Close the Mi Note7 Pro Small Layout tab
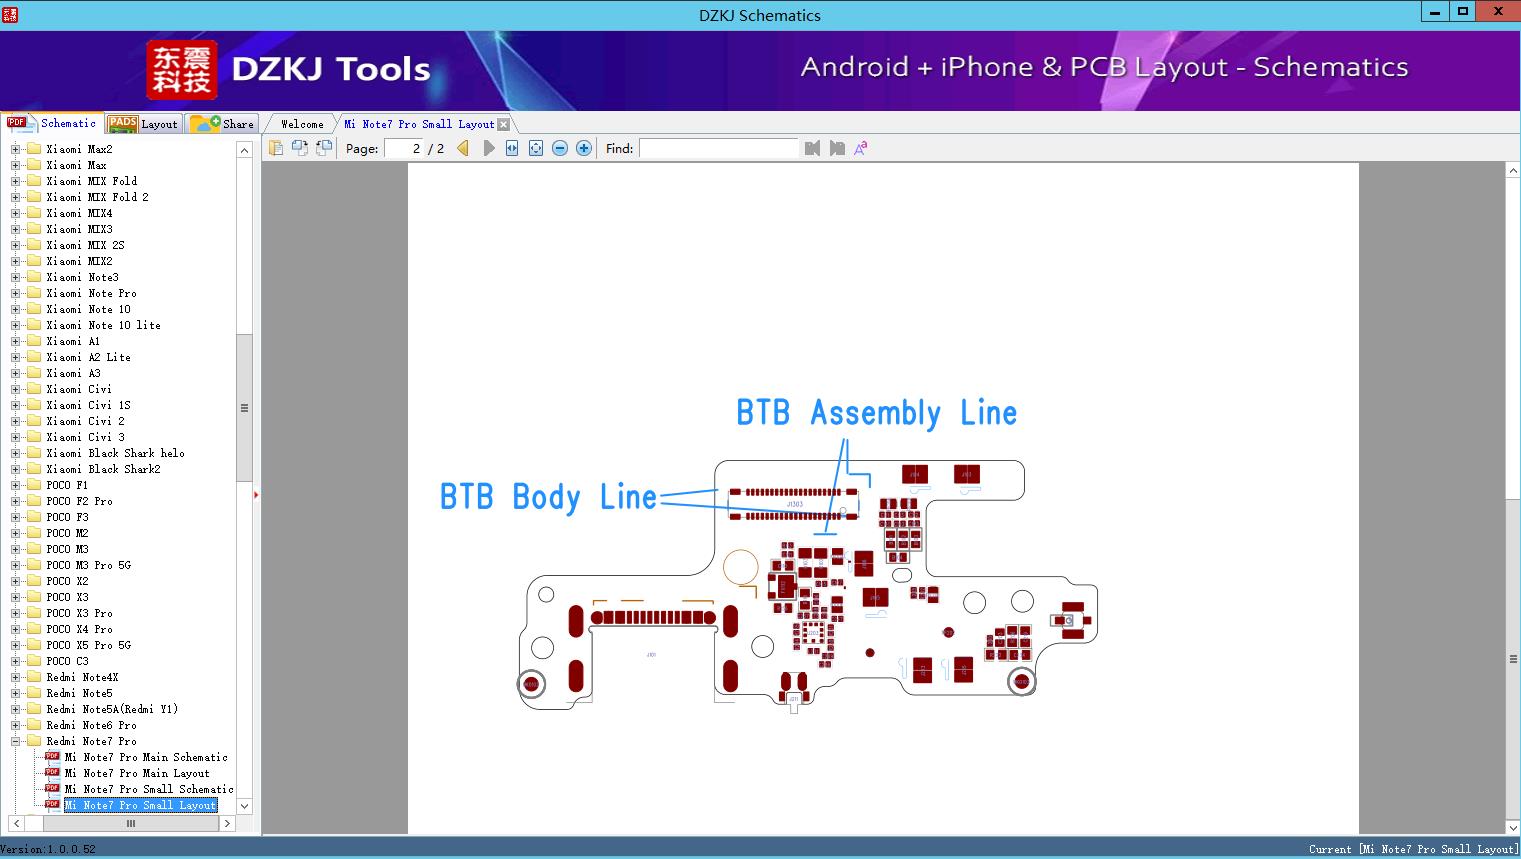This screenshot has height=859, width=1521. coord(504,124)
